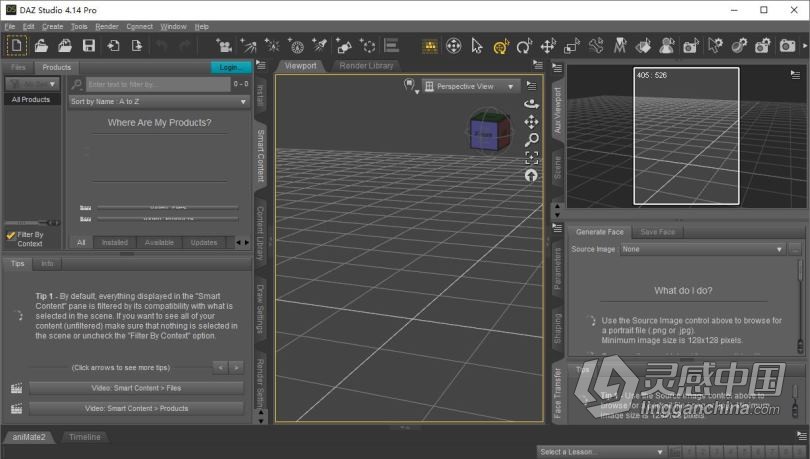This screenshot has width=810, height=459.
Task: Select the Scale tool
Action: coord(572,46)
